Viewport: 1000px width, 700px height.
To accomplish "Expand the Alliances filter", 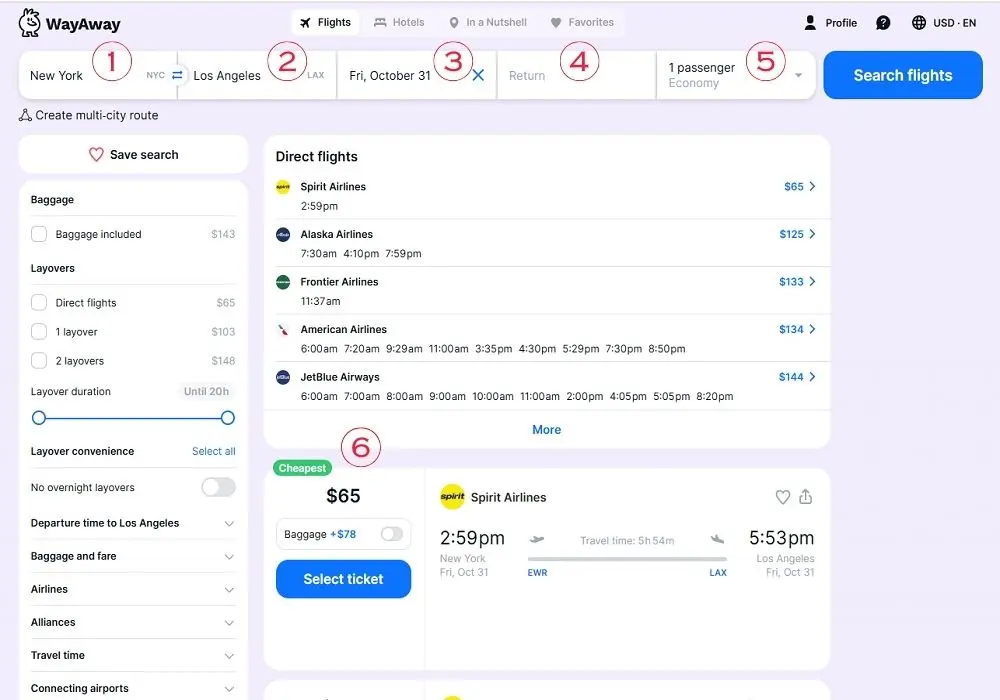I will tap(133, 622).
